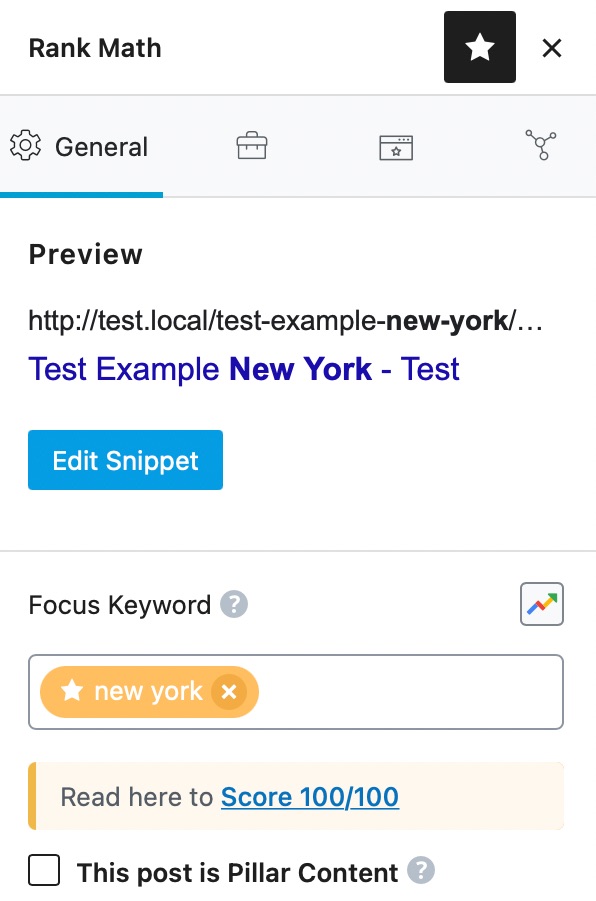The width and height of the screenshot is (596, 901).
Task: Enable 'This post is Pillar Content' checkbox
Action: coord(44,870)
